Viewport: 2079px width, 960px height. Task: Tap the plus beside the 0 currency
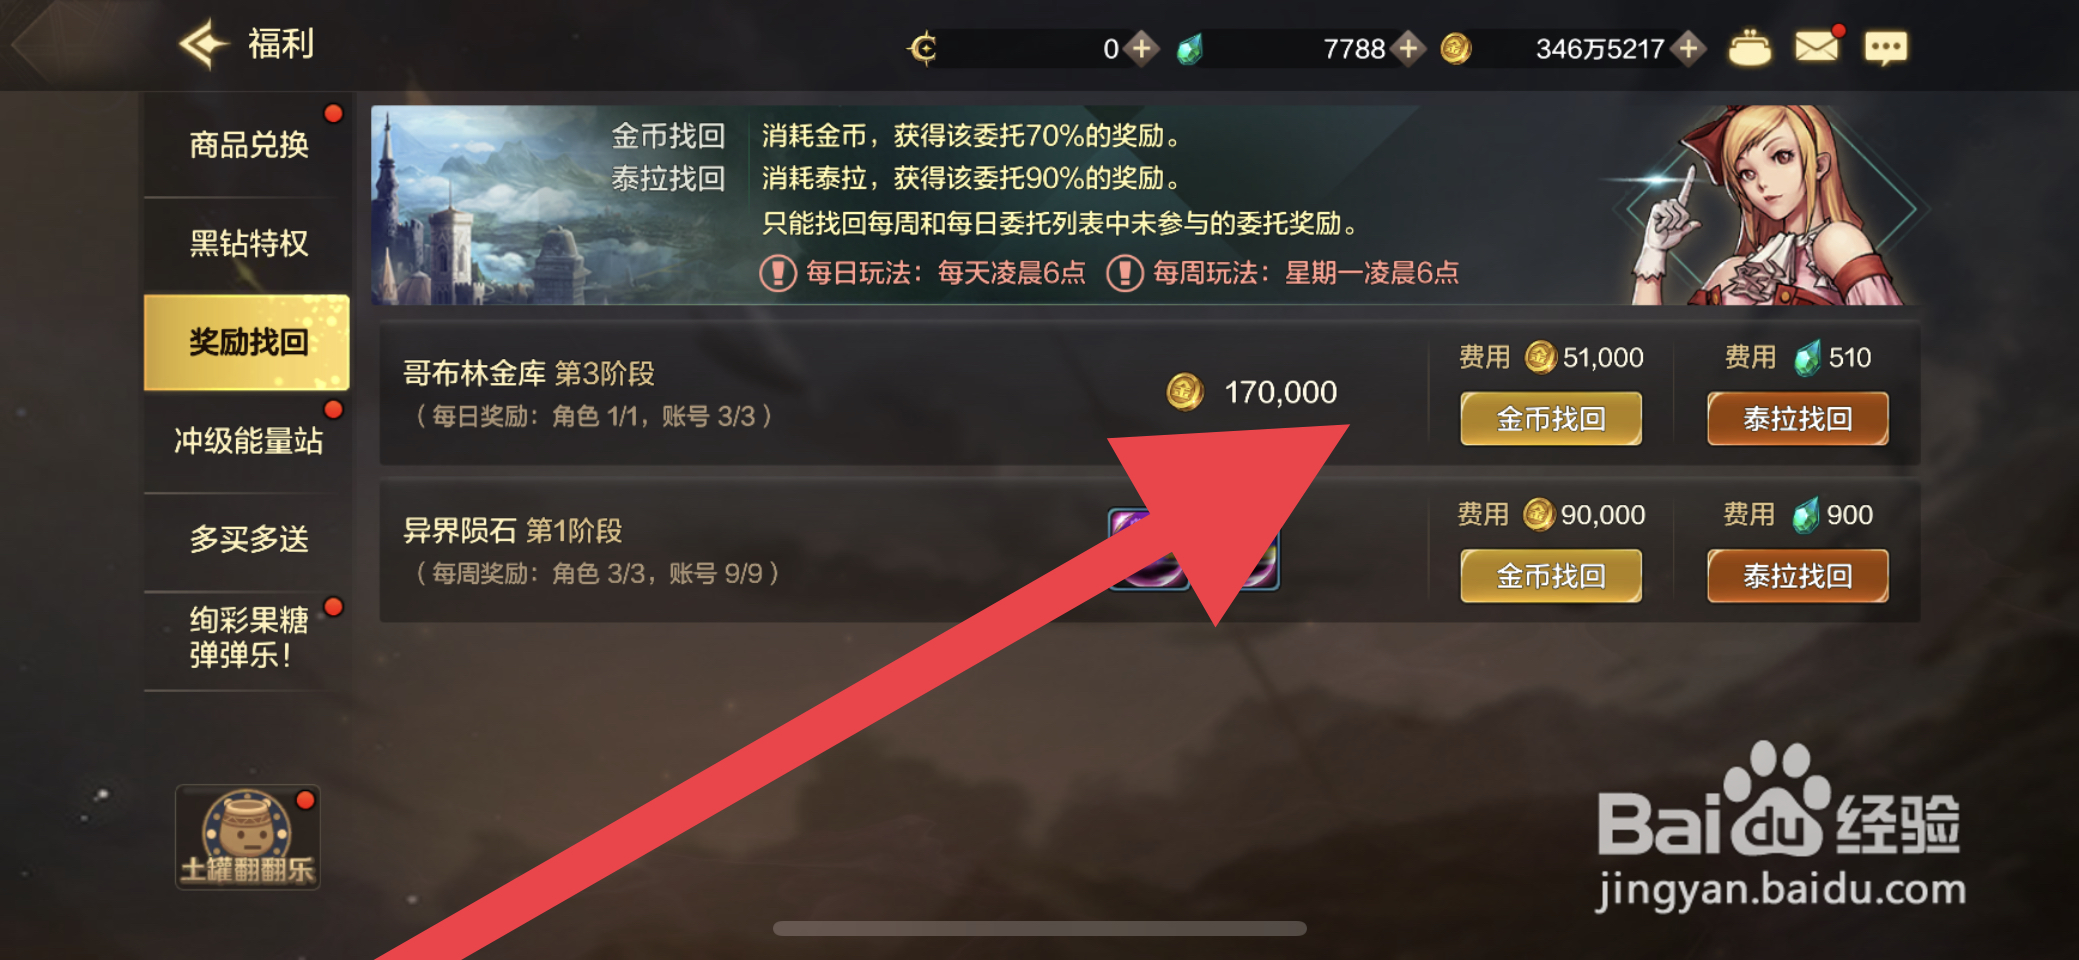pyautogui.click(x=1141, y=48)
